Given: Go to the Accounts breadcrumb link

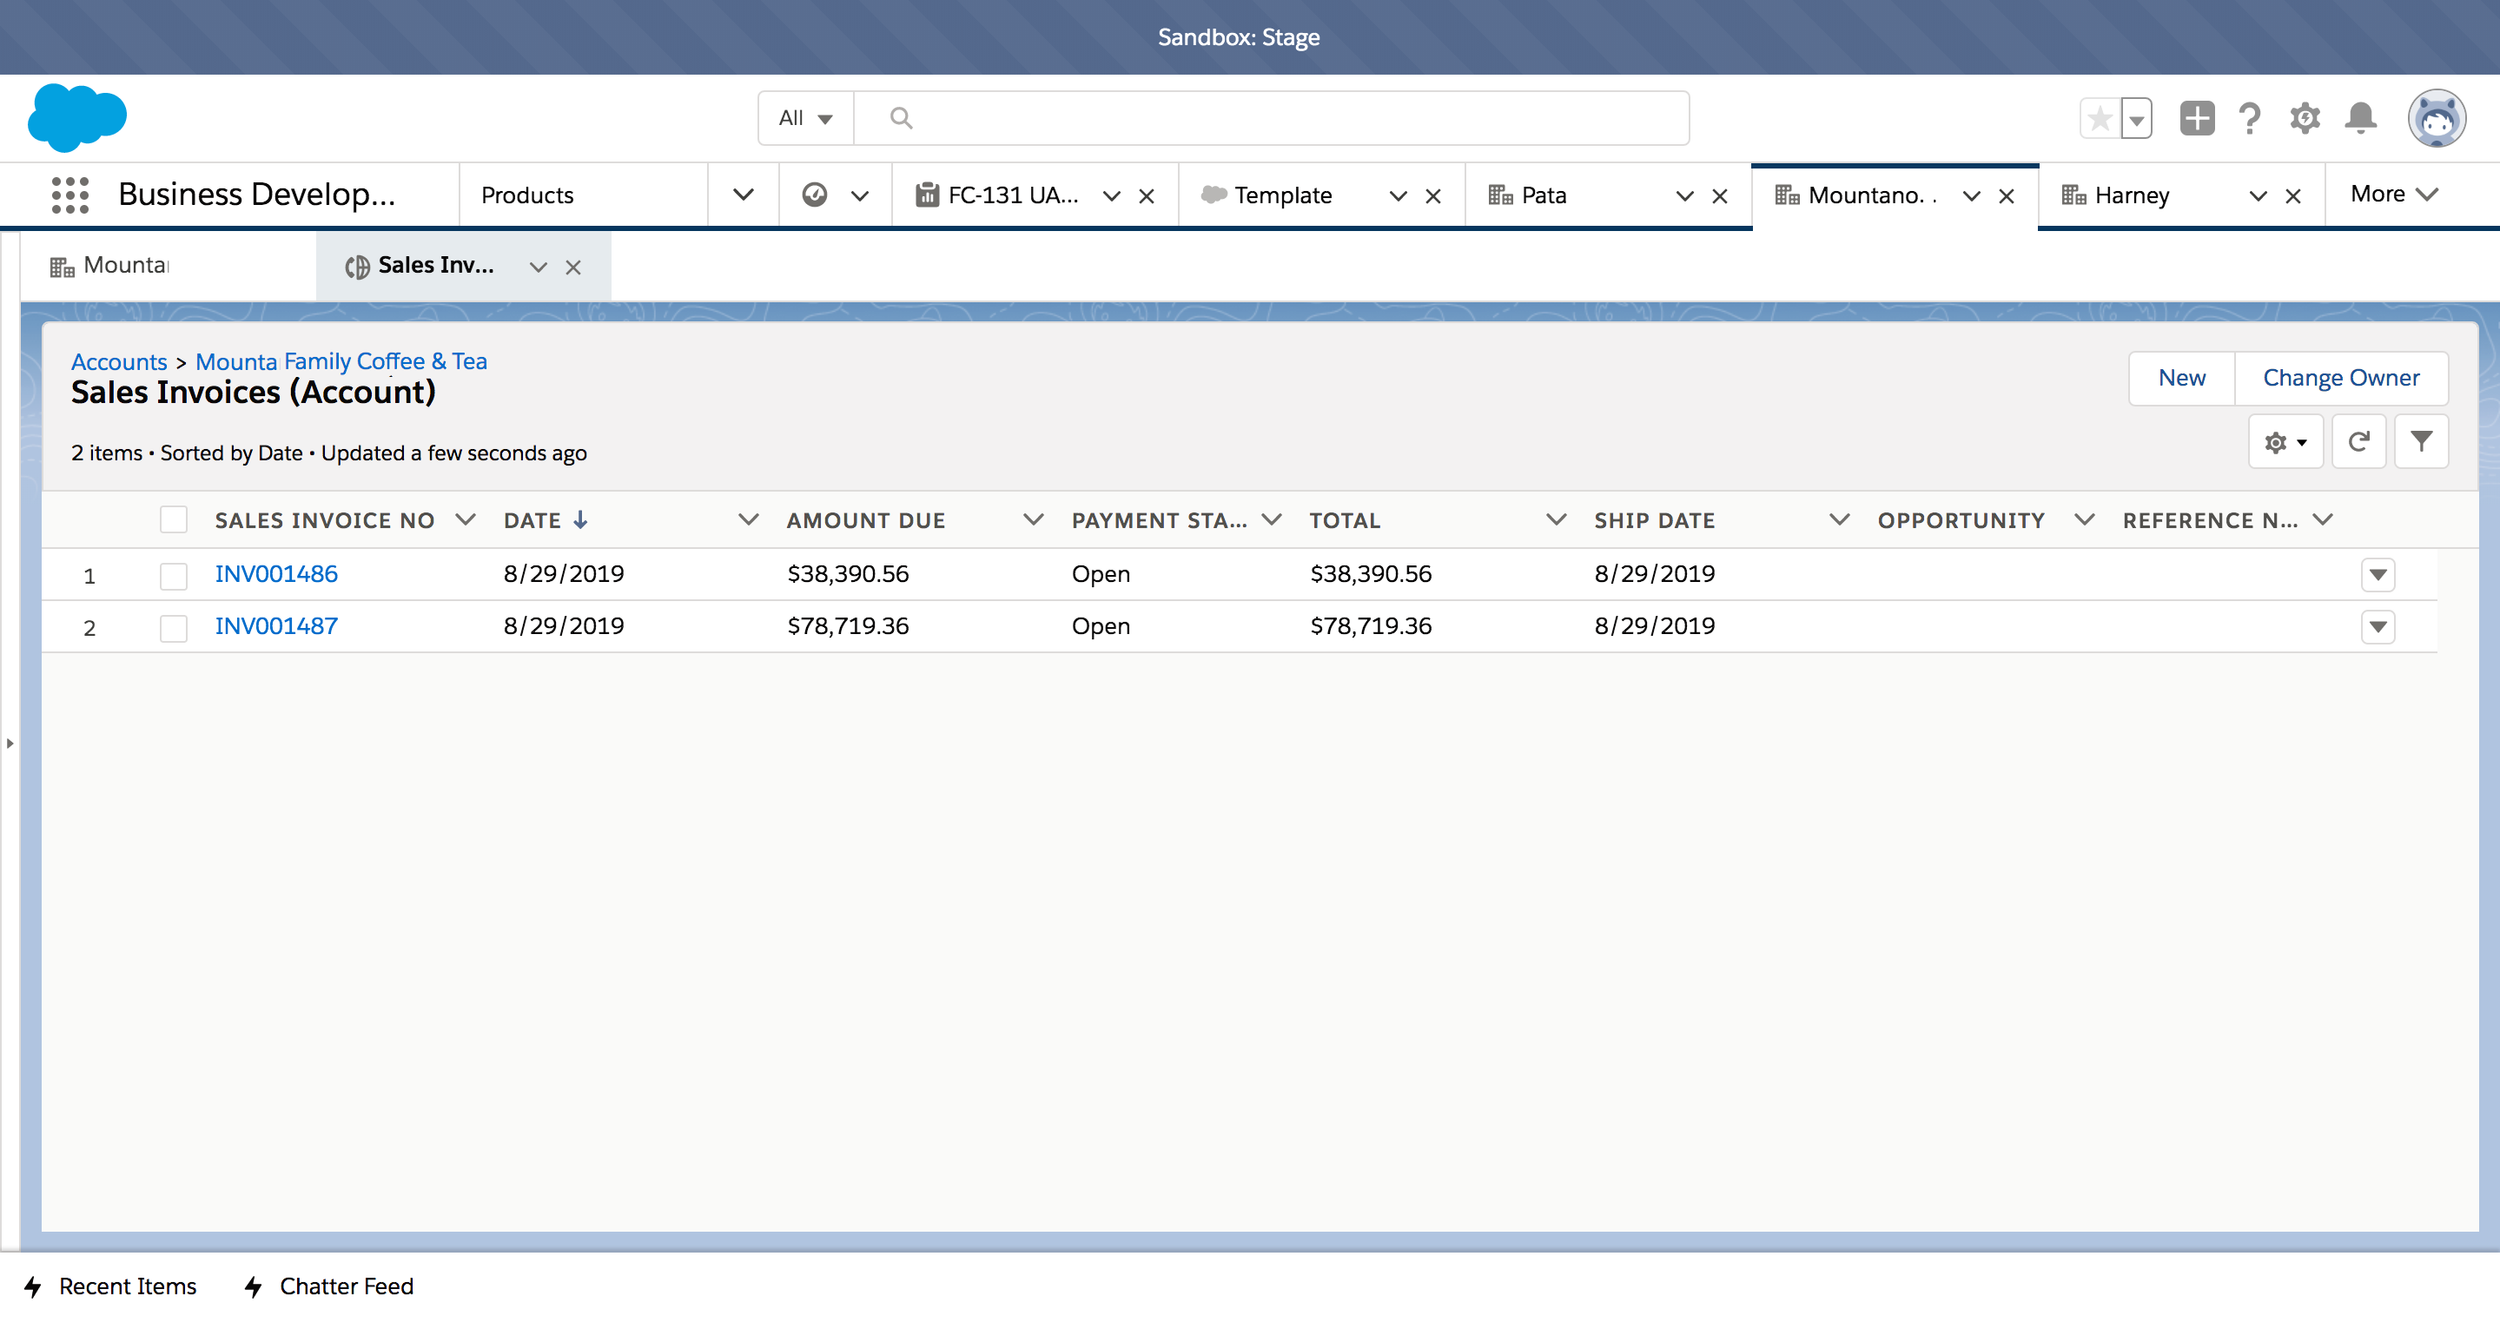Looking at the screenshot, I should click(119, 362).
